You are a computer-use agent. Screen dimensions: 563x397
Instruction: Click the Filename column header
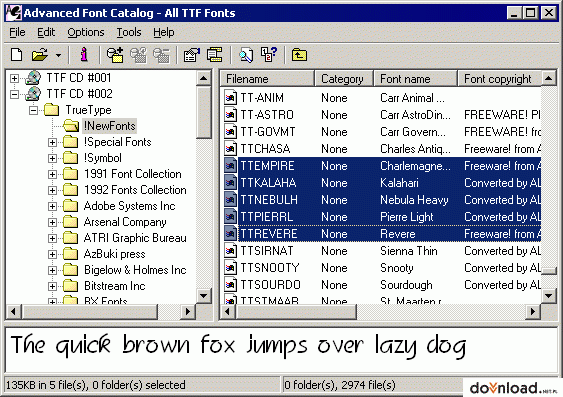pos(267,79)
